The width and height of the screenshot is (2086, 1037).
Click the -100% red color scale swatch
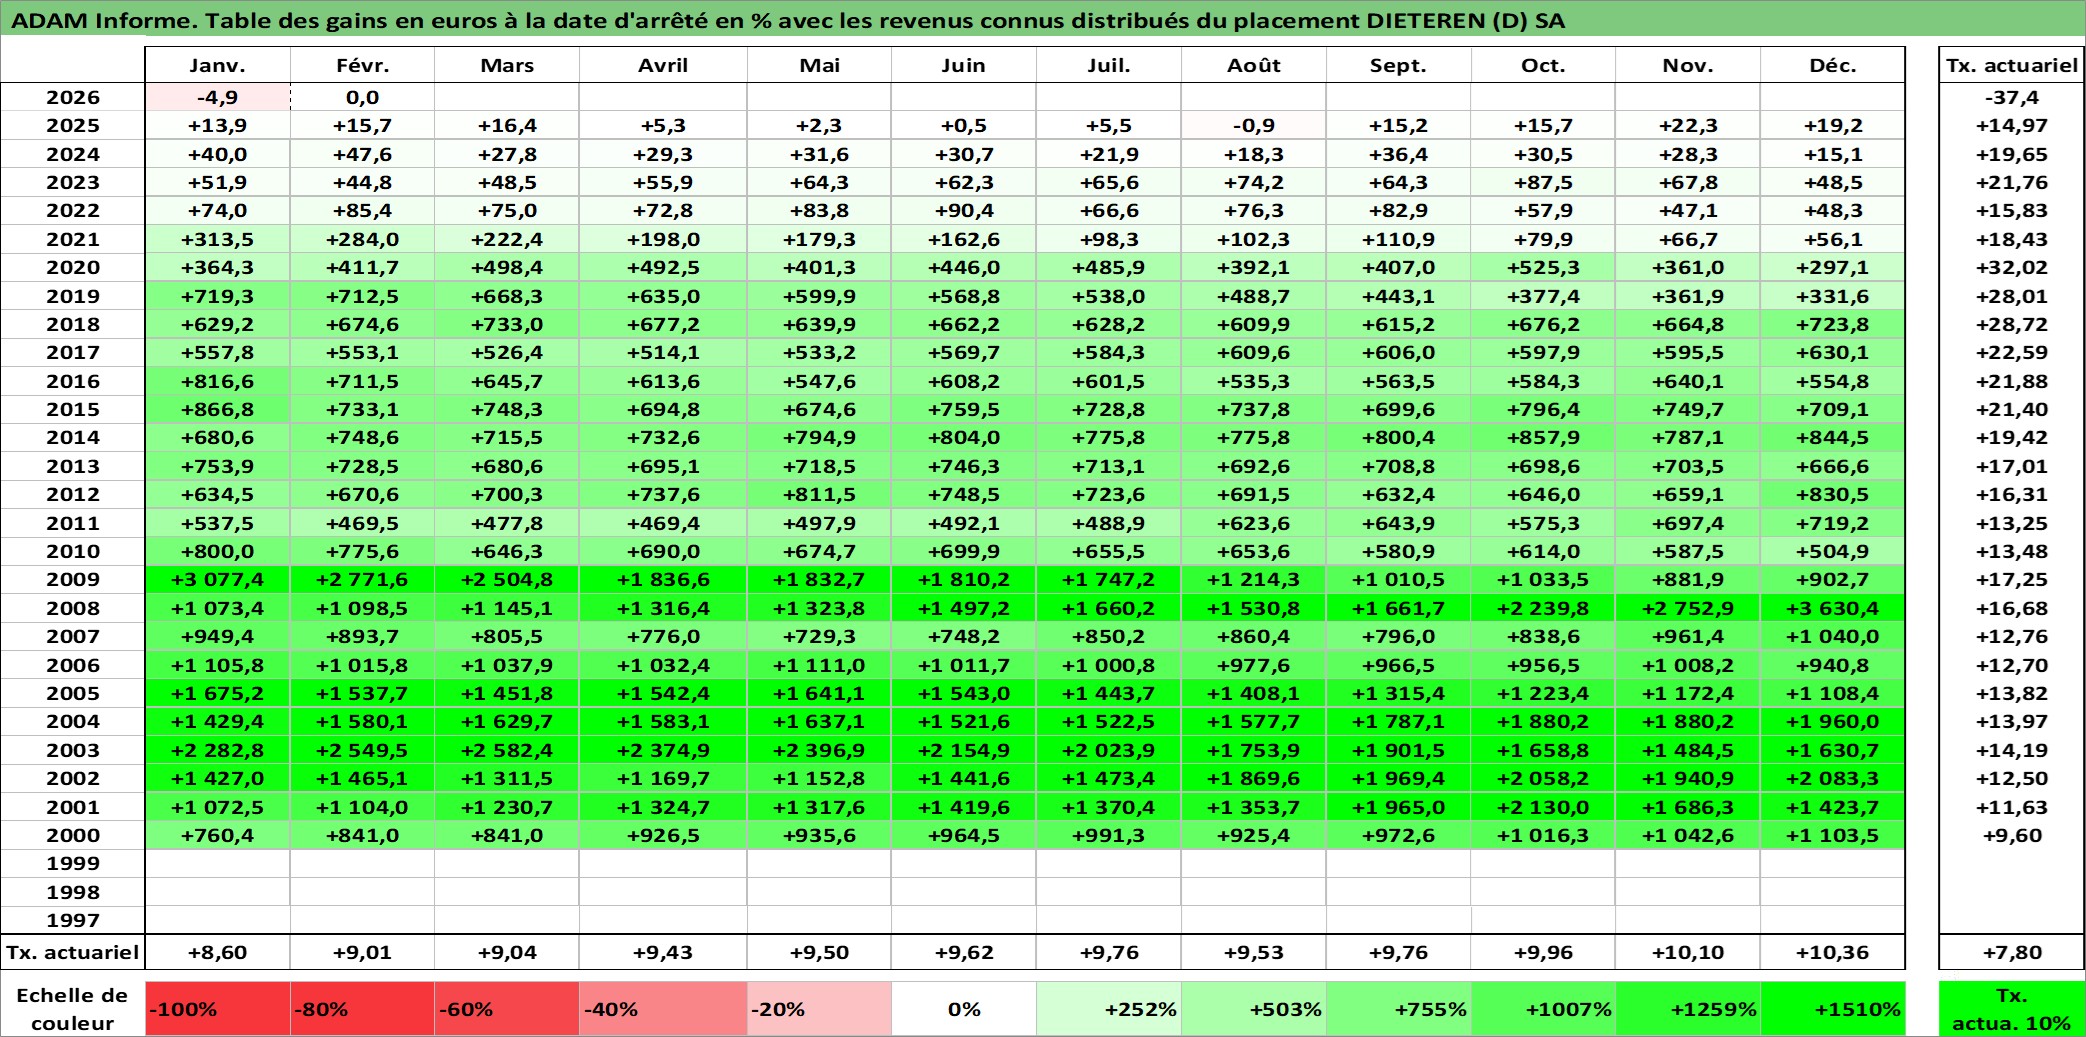(218, 1009)
